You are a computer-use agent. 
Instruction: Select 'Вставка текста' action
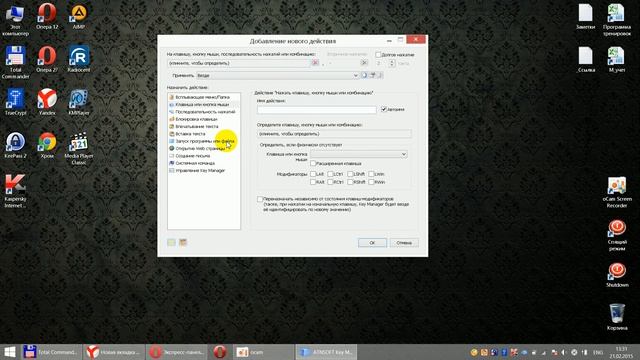[187, 134]
